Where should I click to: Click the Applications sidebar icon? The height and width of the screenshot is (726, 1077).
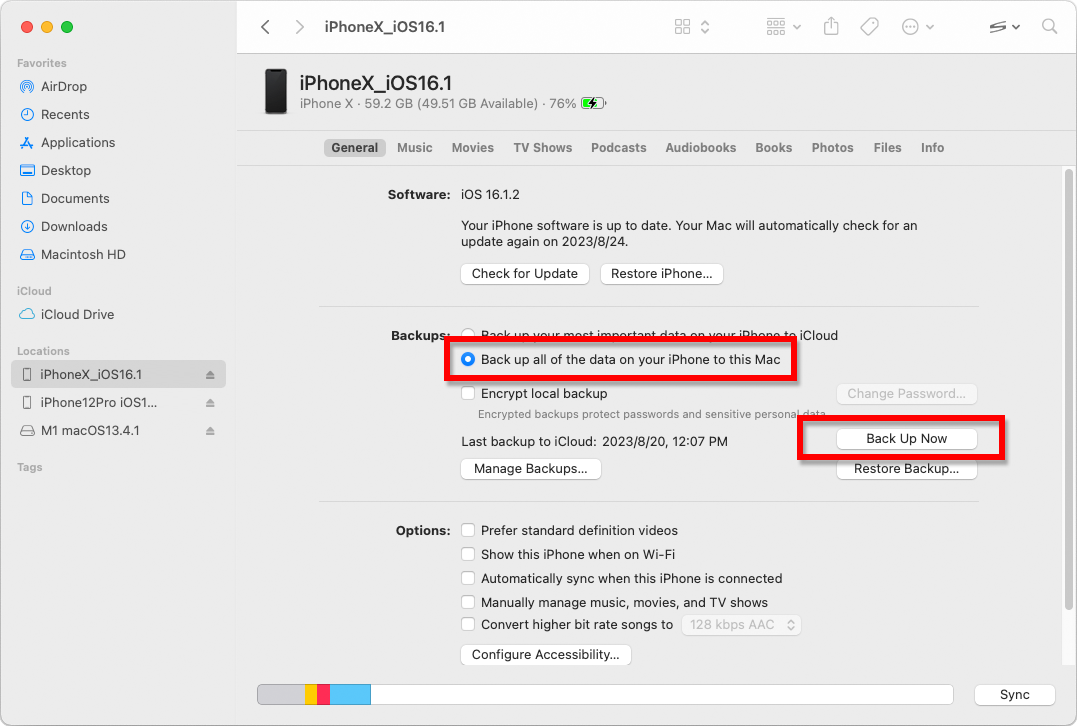pos(27,143)
